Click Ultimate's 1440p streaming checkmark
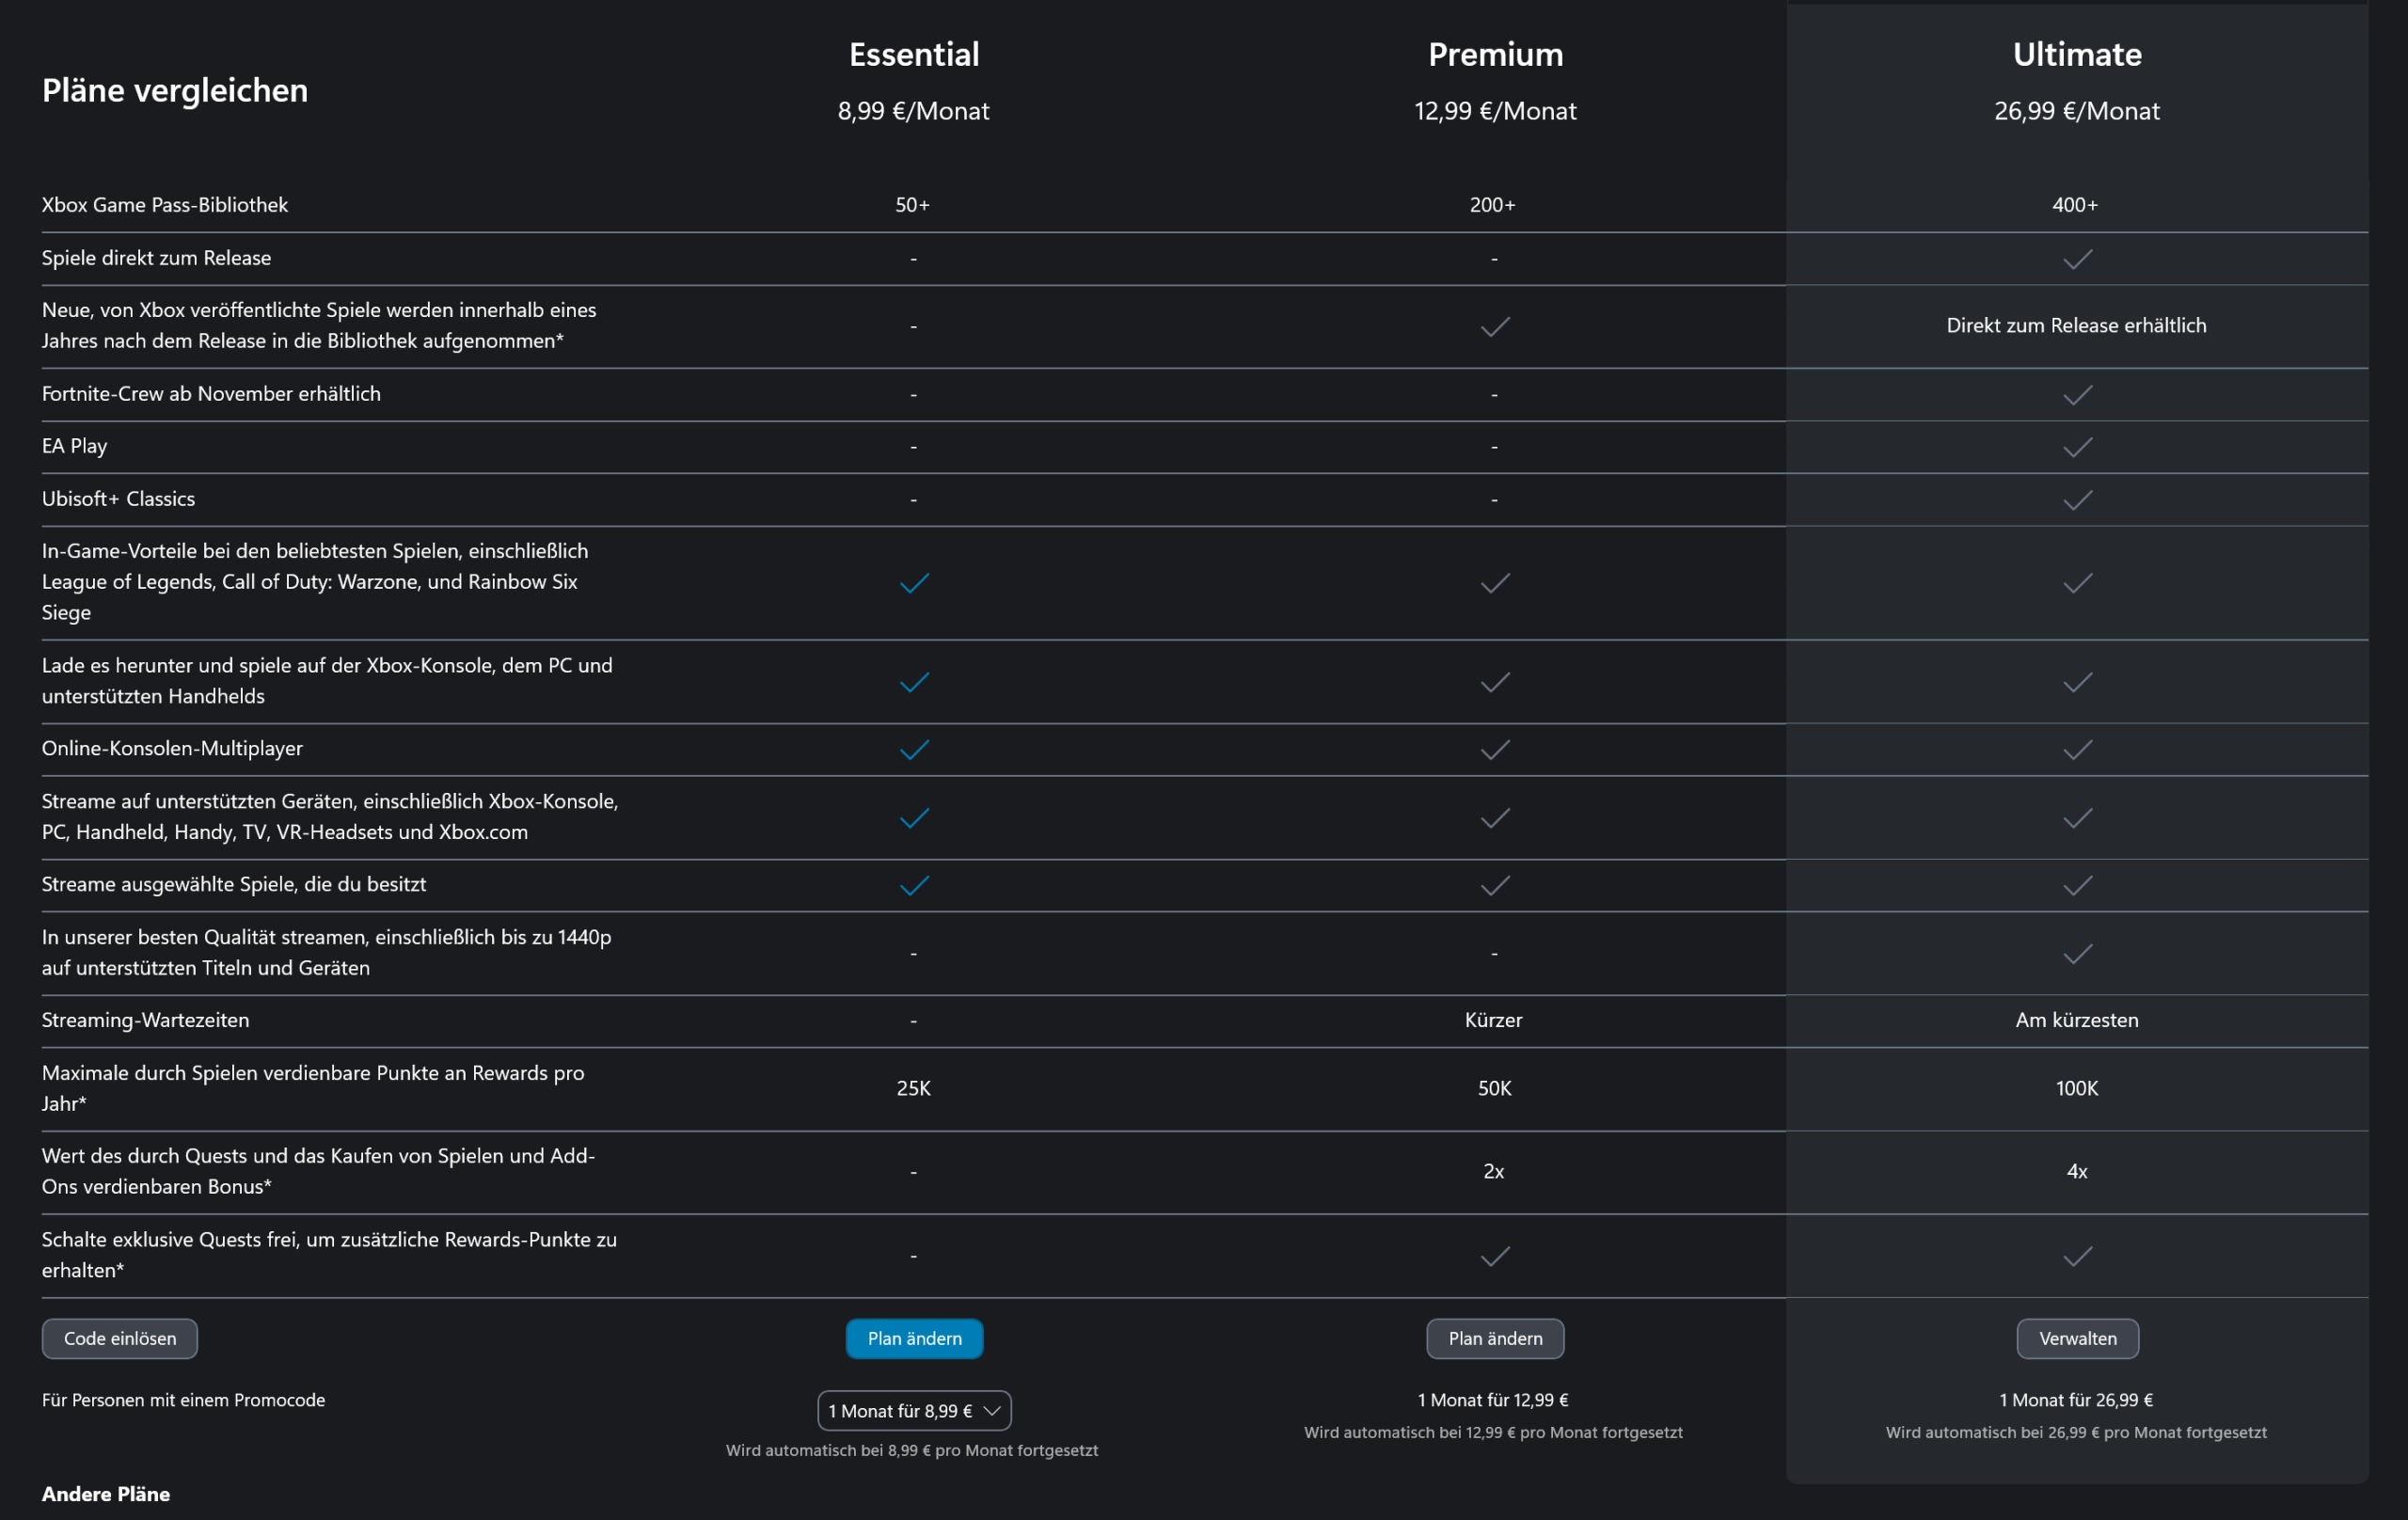 [x=2077, y=954]
